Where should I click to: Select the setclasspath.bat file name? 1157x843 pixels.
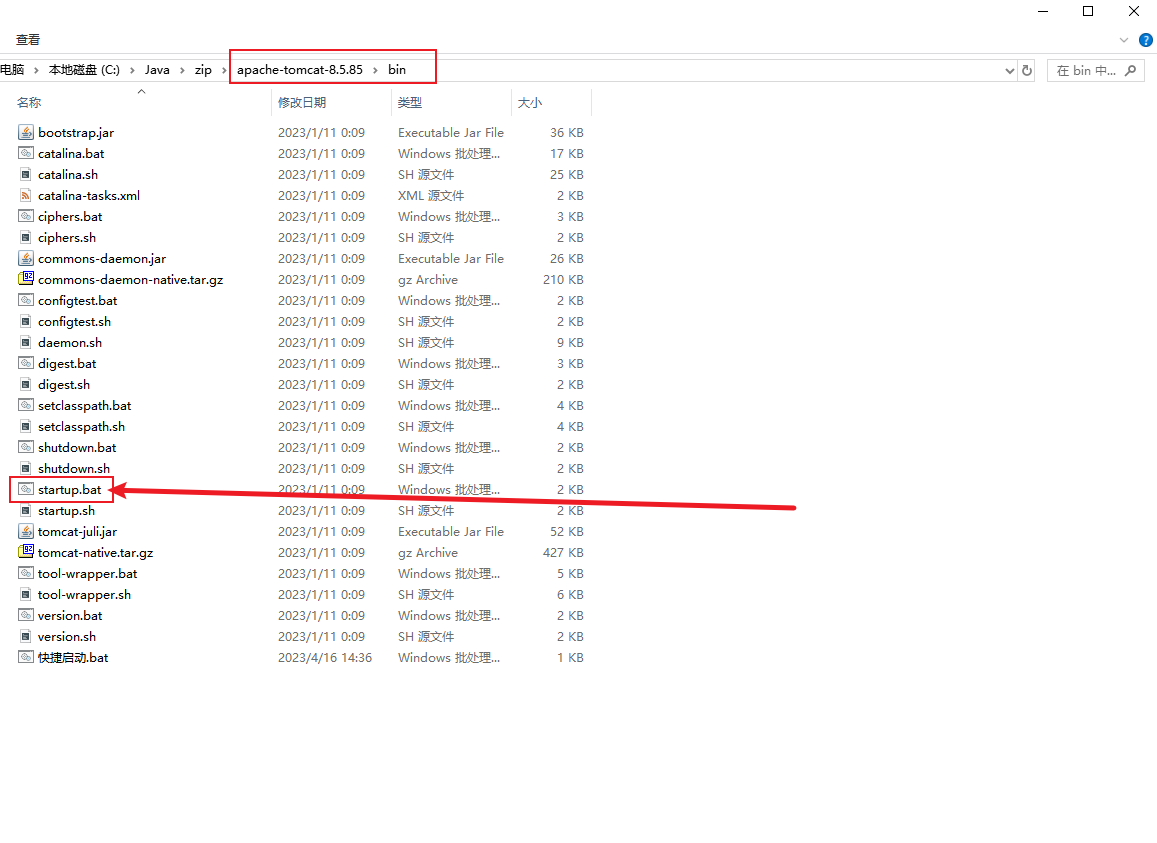click(85, 406)
